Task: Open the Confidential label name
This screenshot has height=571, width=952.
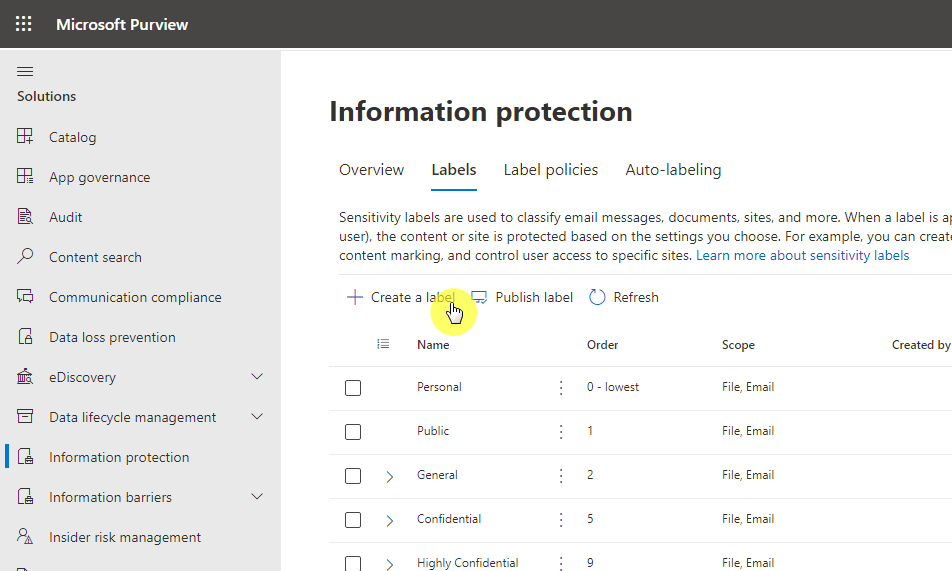Action: tap(449, 519)
